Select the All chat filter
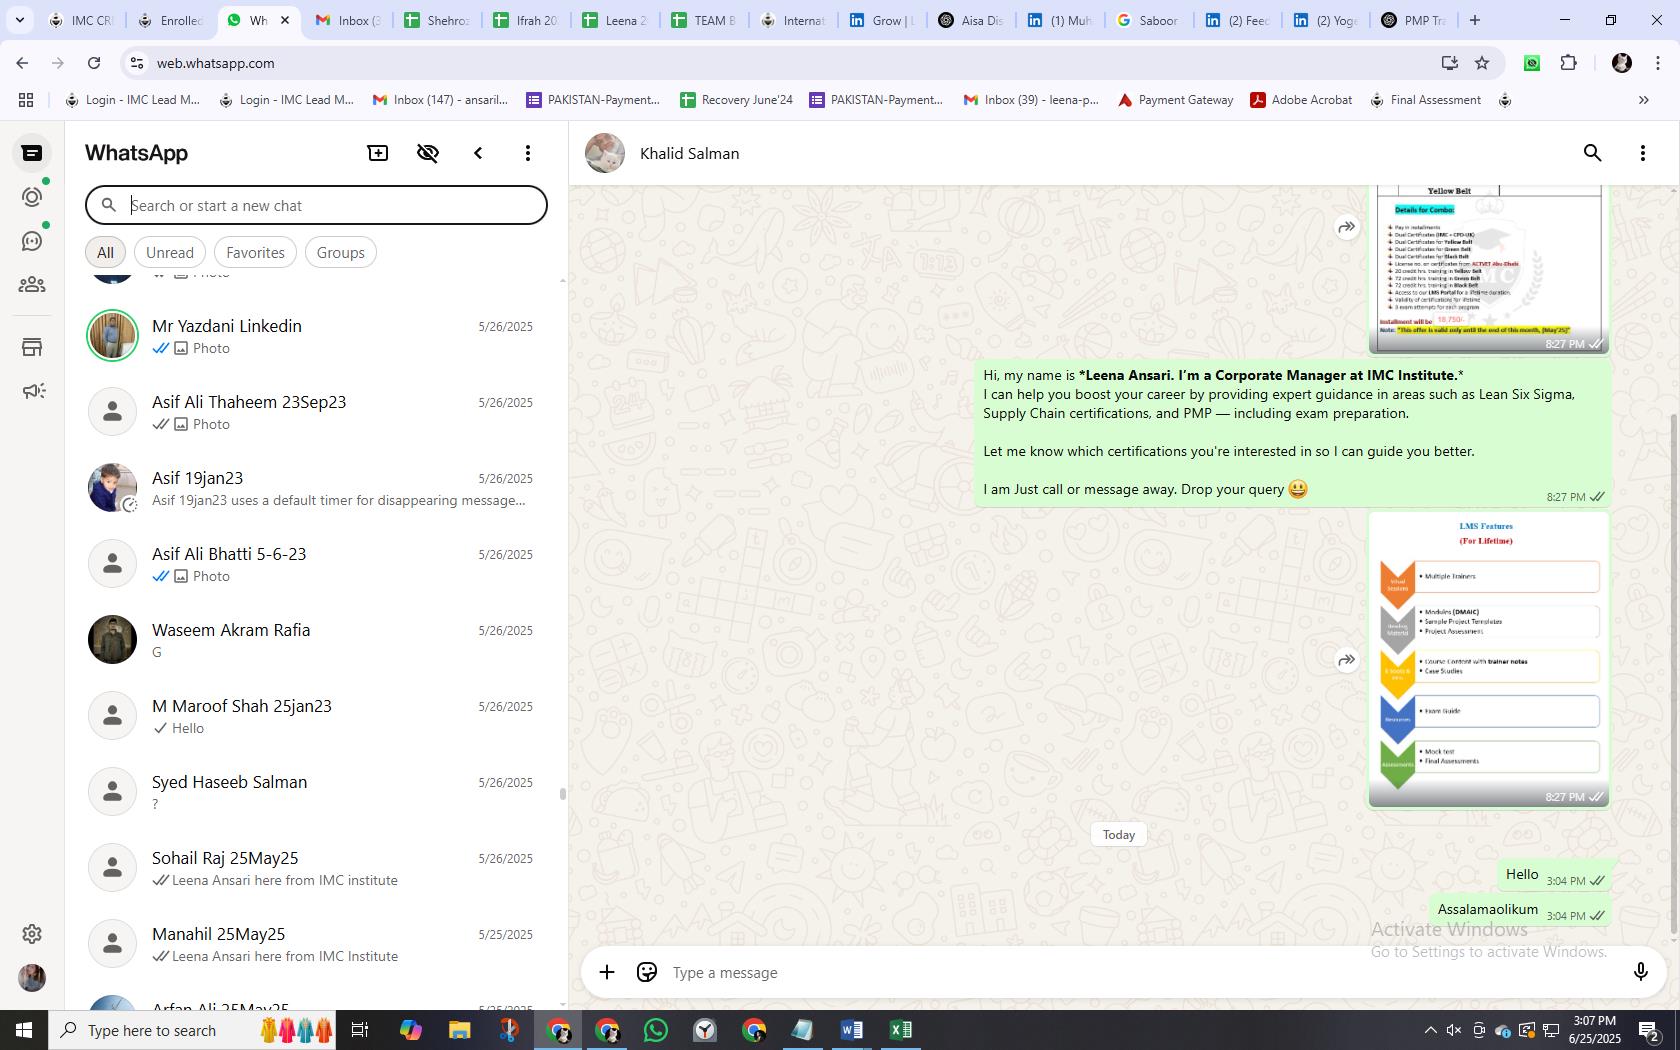Viewport: 1680px width, 1050px height. tap(105, 253)
